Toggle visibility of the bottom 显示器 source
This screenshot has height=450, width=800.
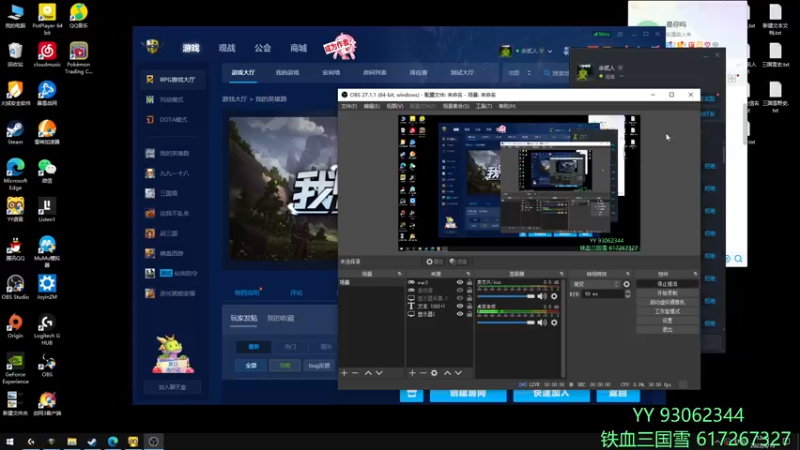[460, 314]
